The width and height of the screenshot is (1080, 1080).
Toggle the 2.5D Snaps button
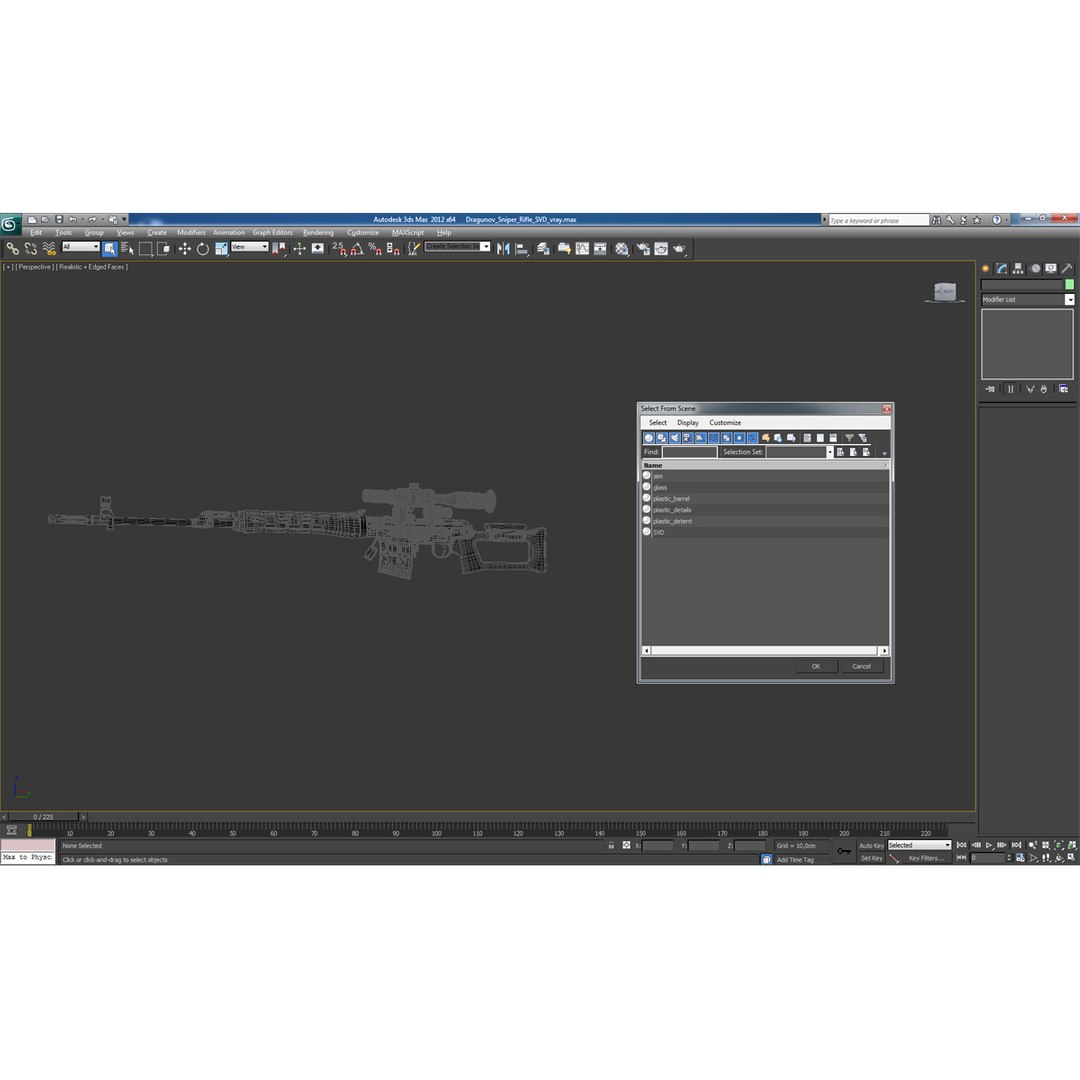pyautogui.click(x=339, y=249)
